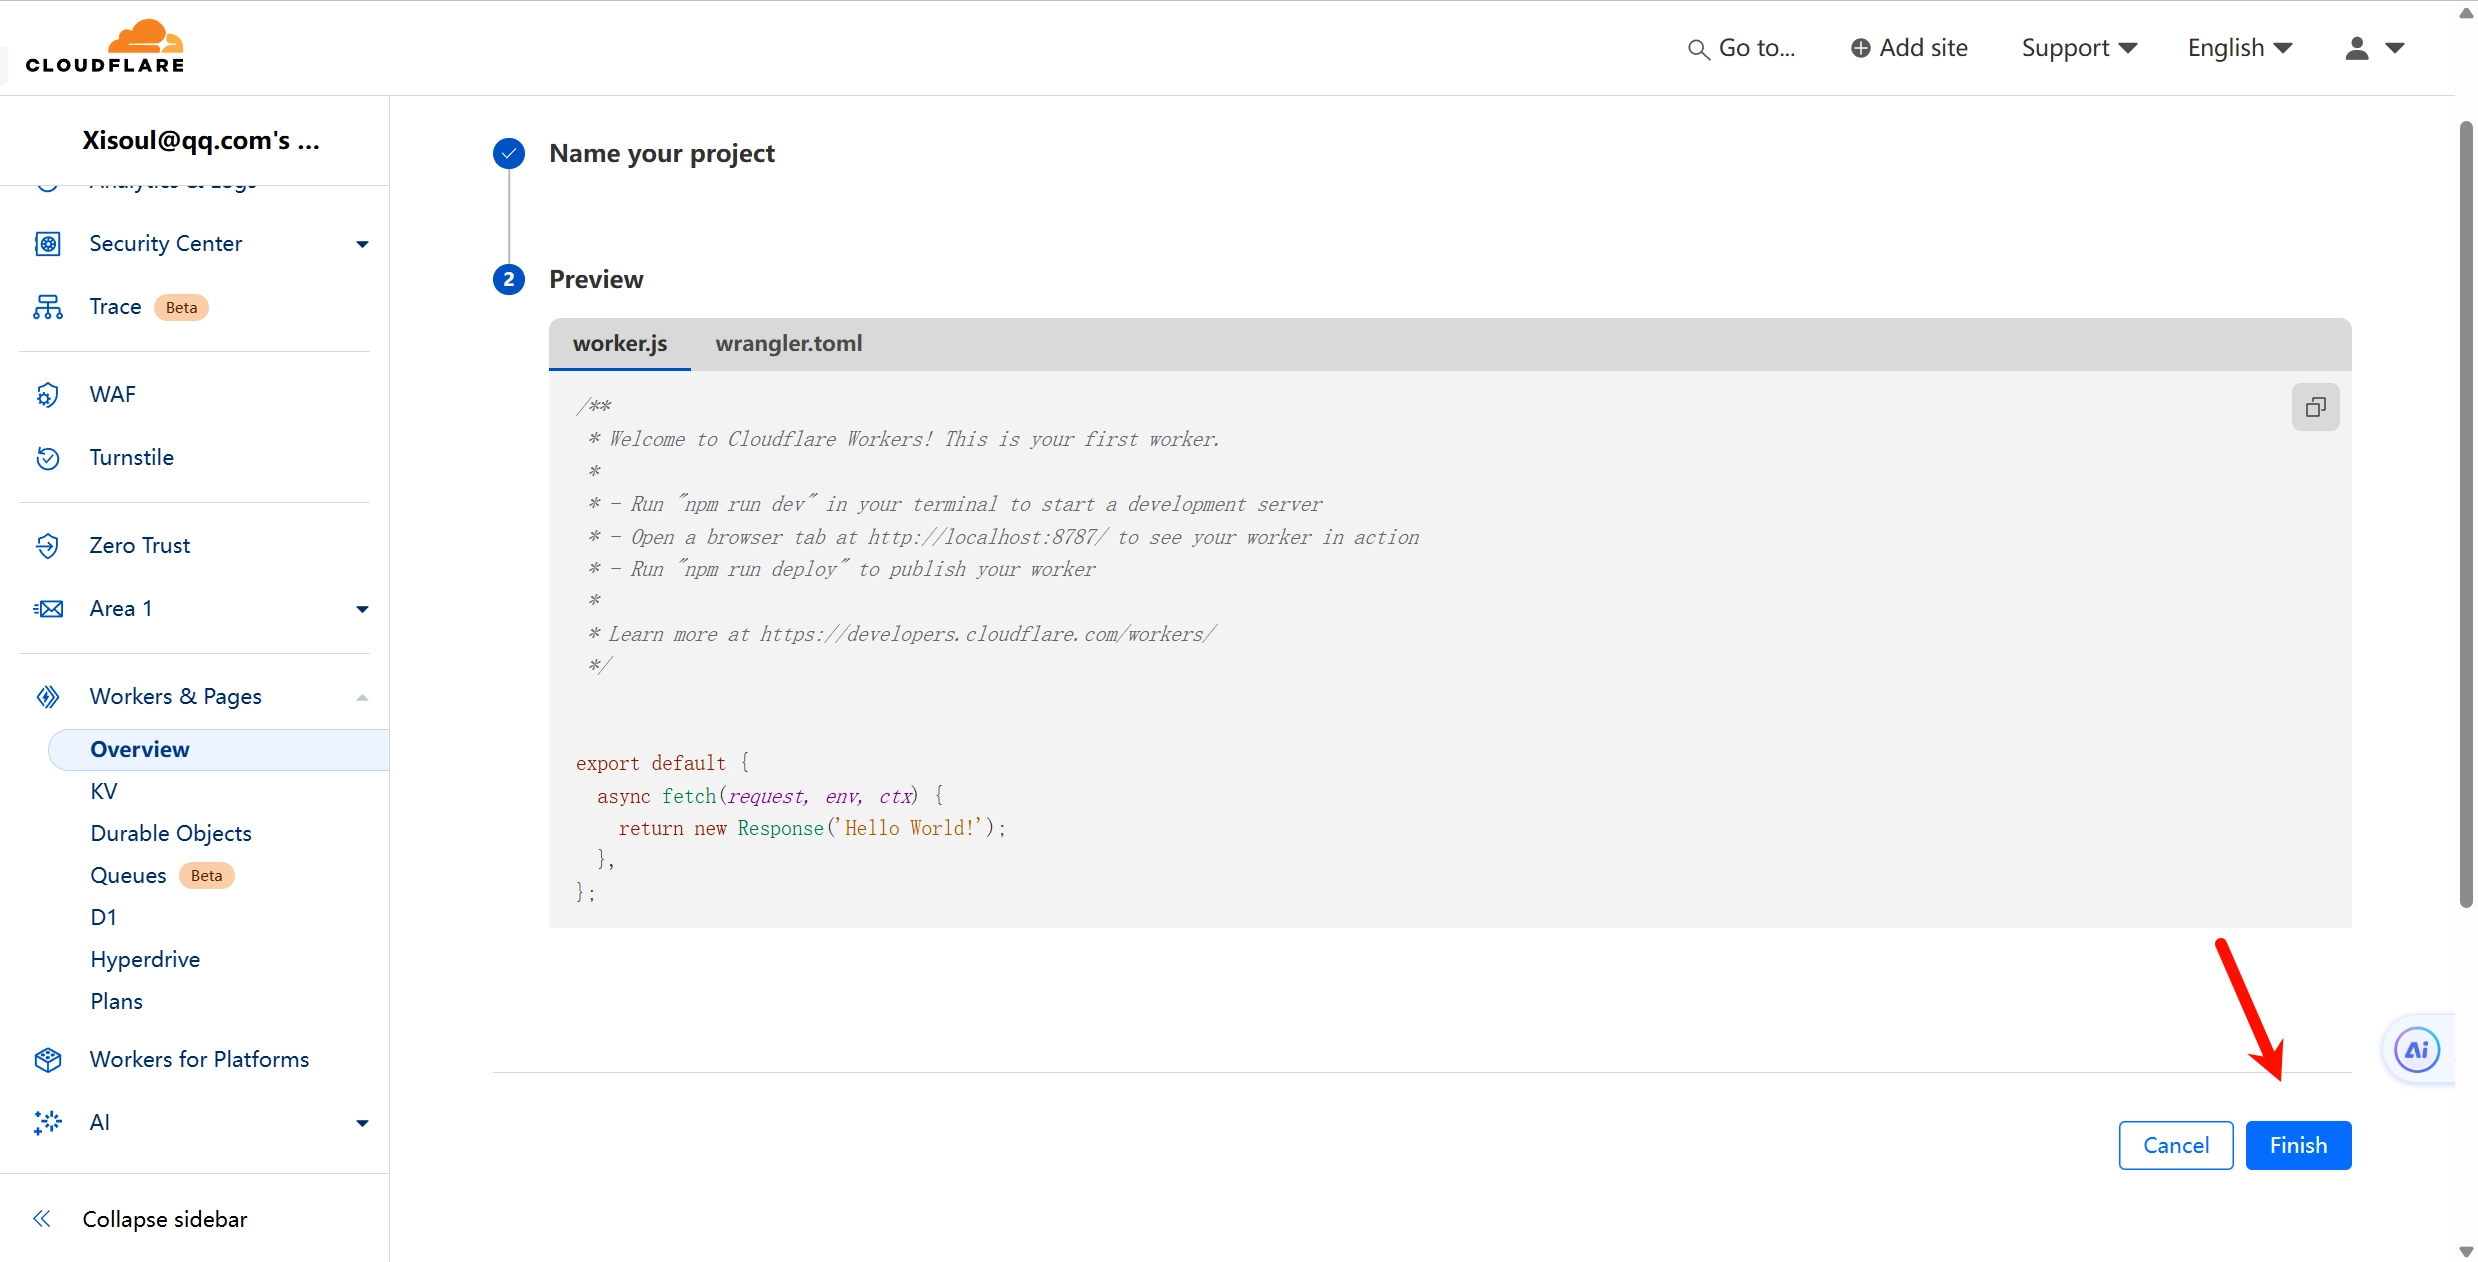2478x1262 pixels.
Task: Open the user account icon menu
Action: coord(2357,48)
